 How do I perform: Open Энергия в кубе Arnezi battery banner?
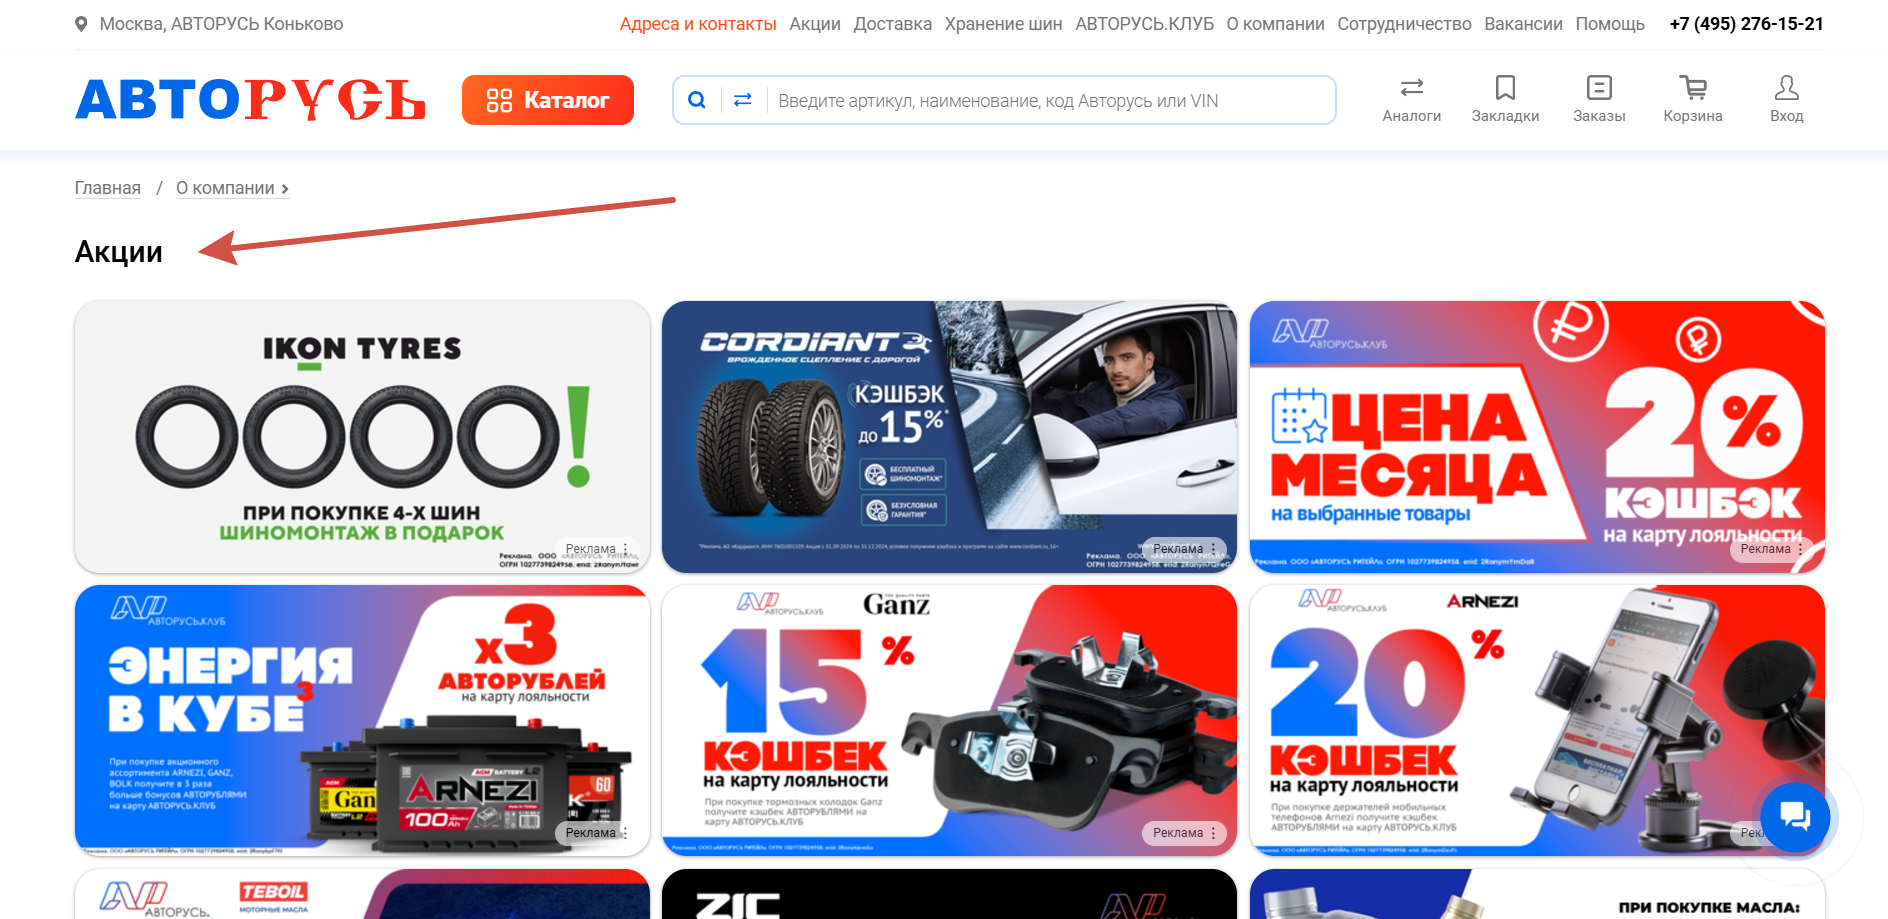[x=362, y=720]
